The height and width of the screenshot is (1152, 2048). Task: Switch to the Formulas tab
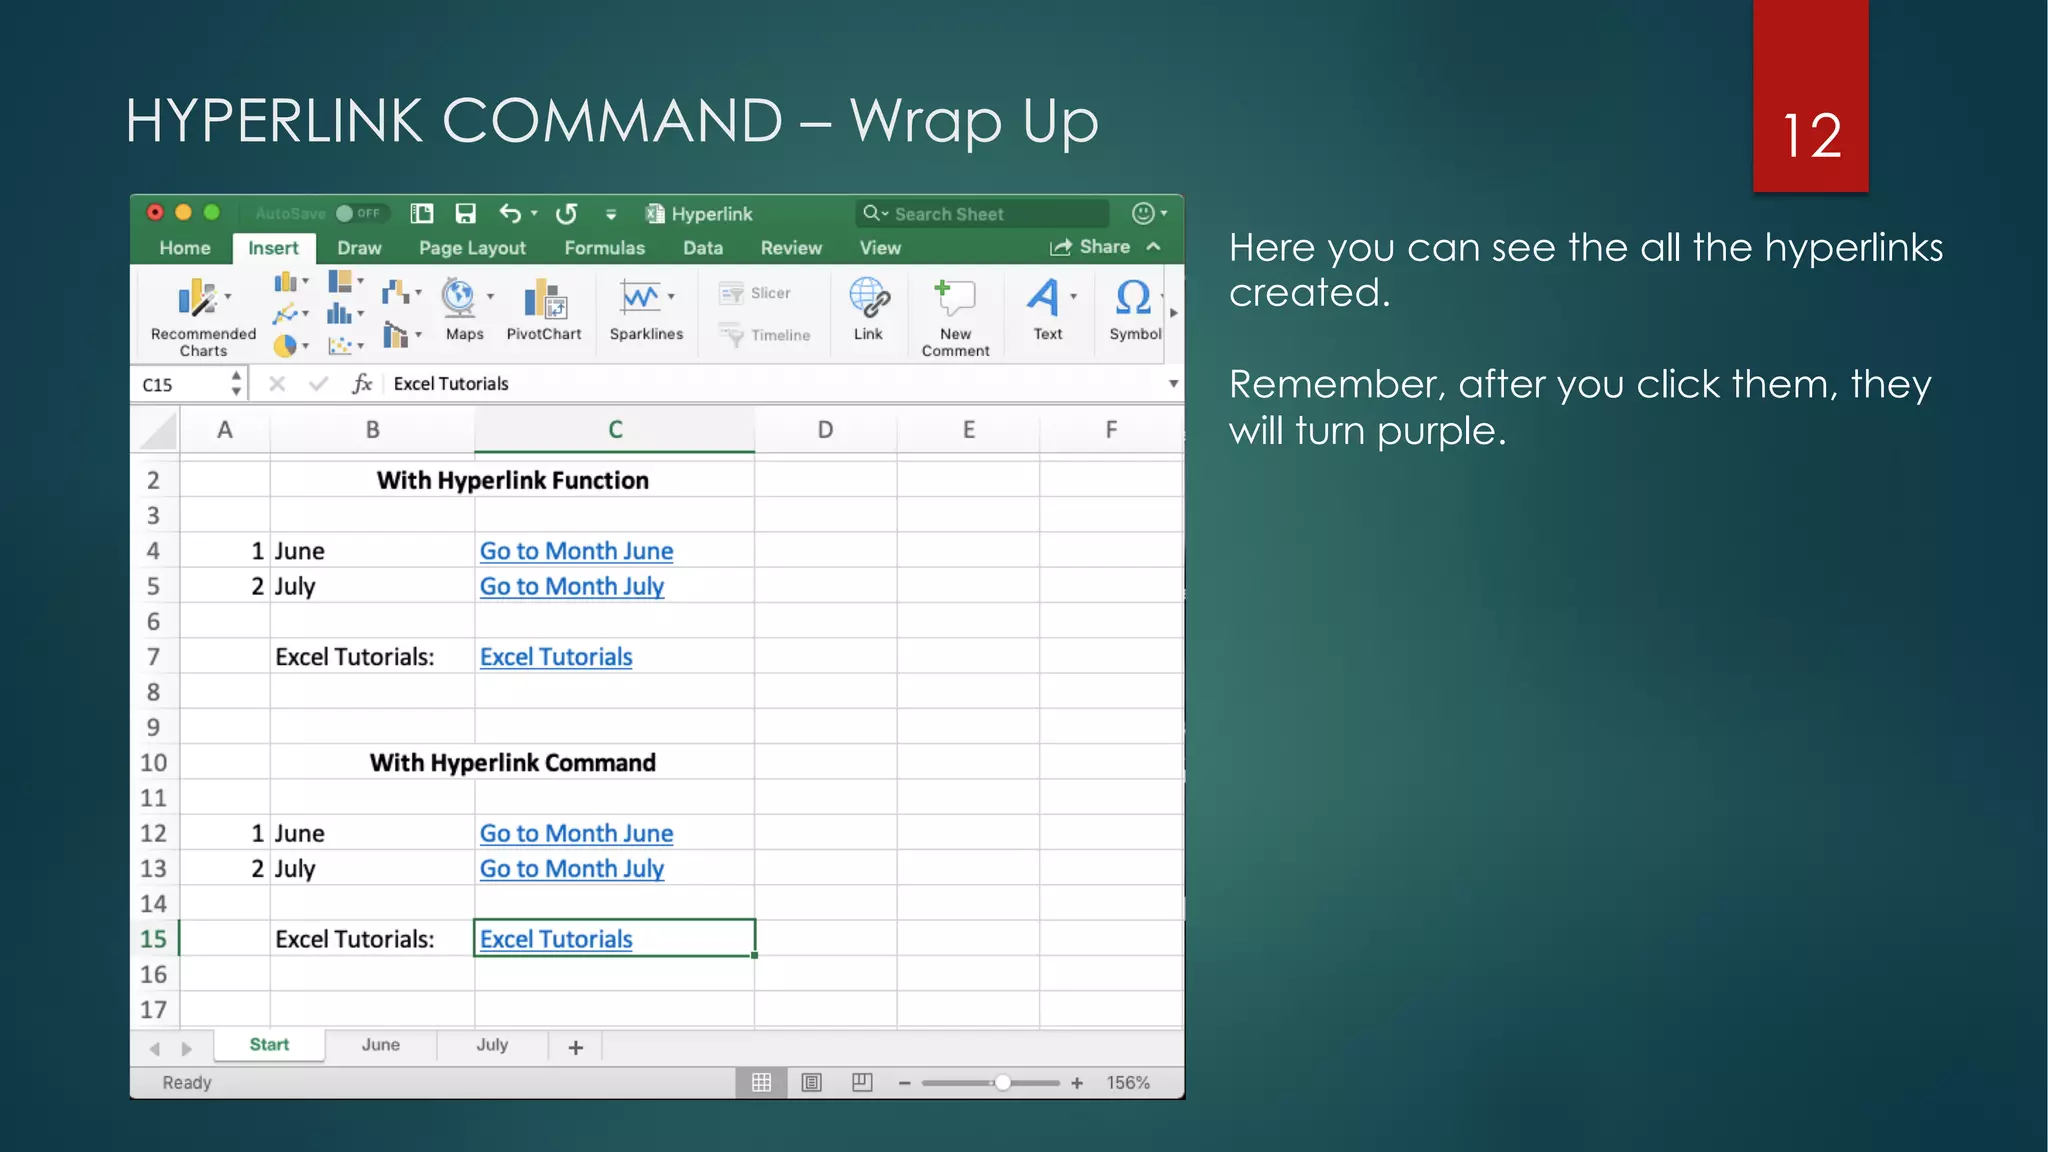604,248
